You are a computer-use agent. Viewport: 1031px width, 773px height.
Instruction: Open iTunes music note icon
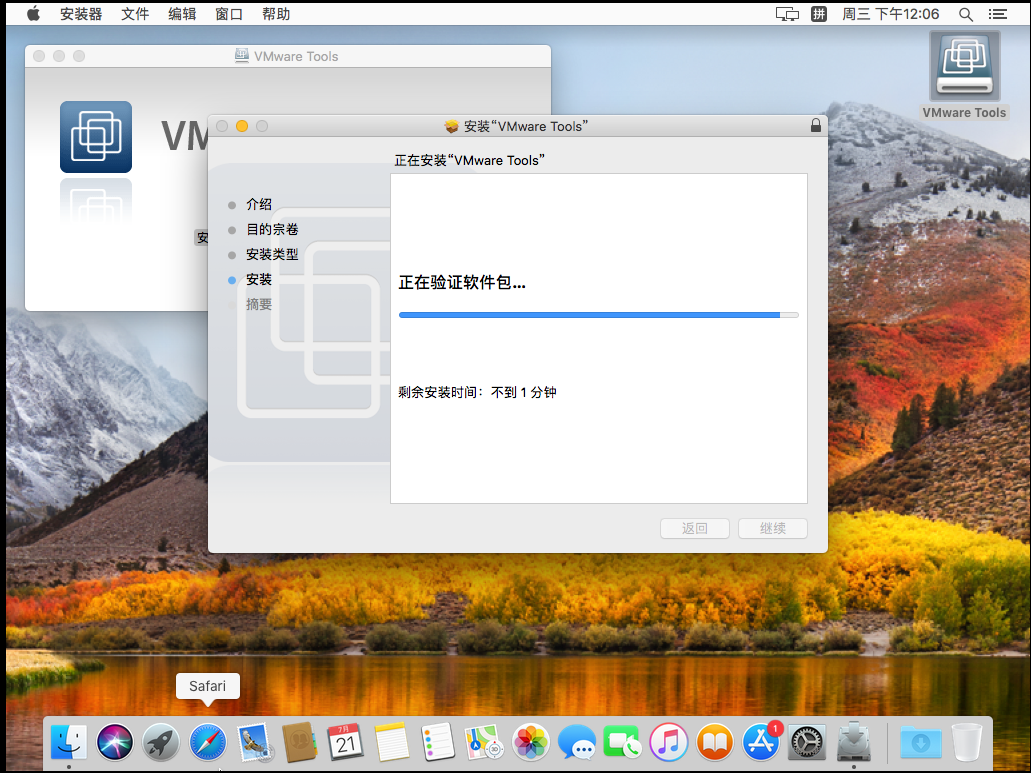click(669, 742)
